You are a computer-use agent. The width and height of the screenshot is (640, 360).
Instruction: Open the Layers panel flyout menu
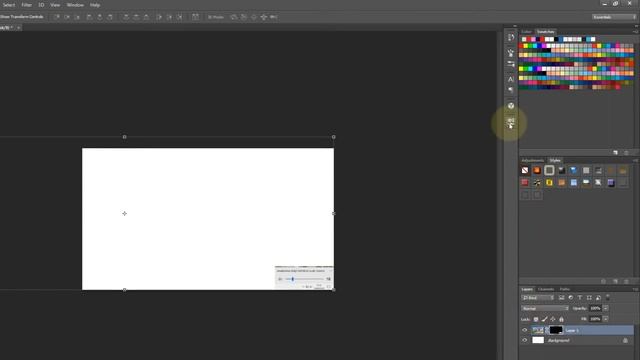[x=636, y=289]
